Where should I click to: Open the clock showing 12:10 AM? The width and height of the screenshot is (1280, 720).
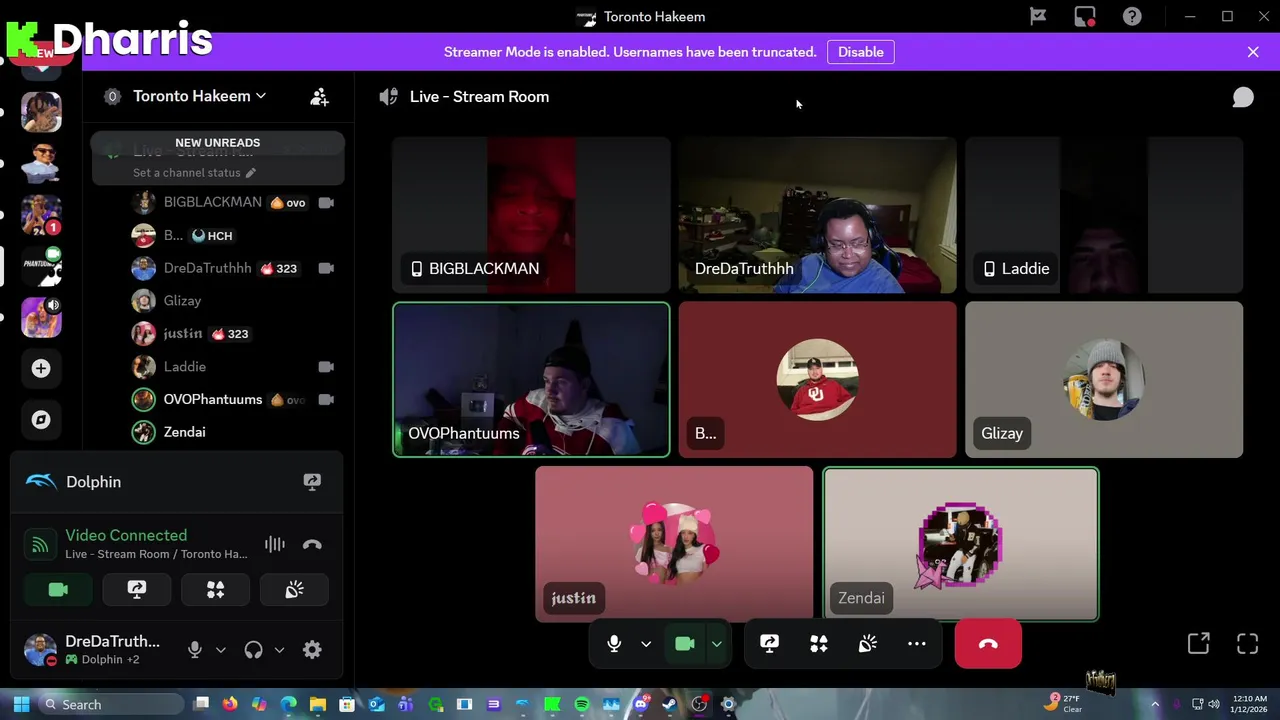tap(1249, 704)
